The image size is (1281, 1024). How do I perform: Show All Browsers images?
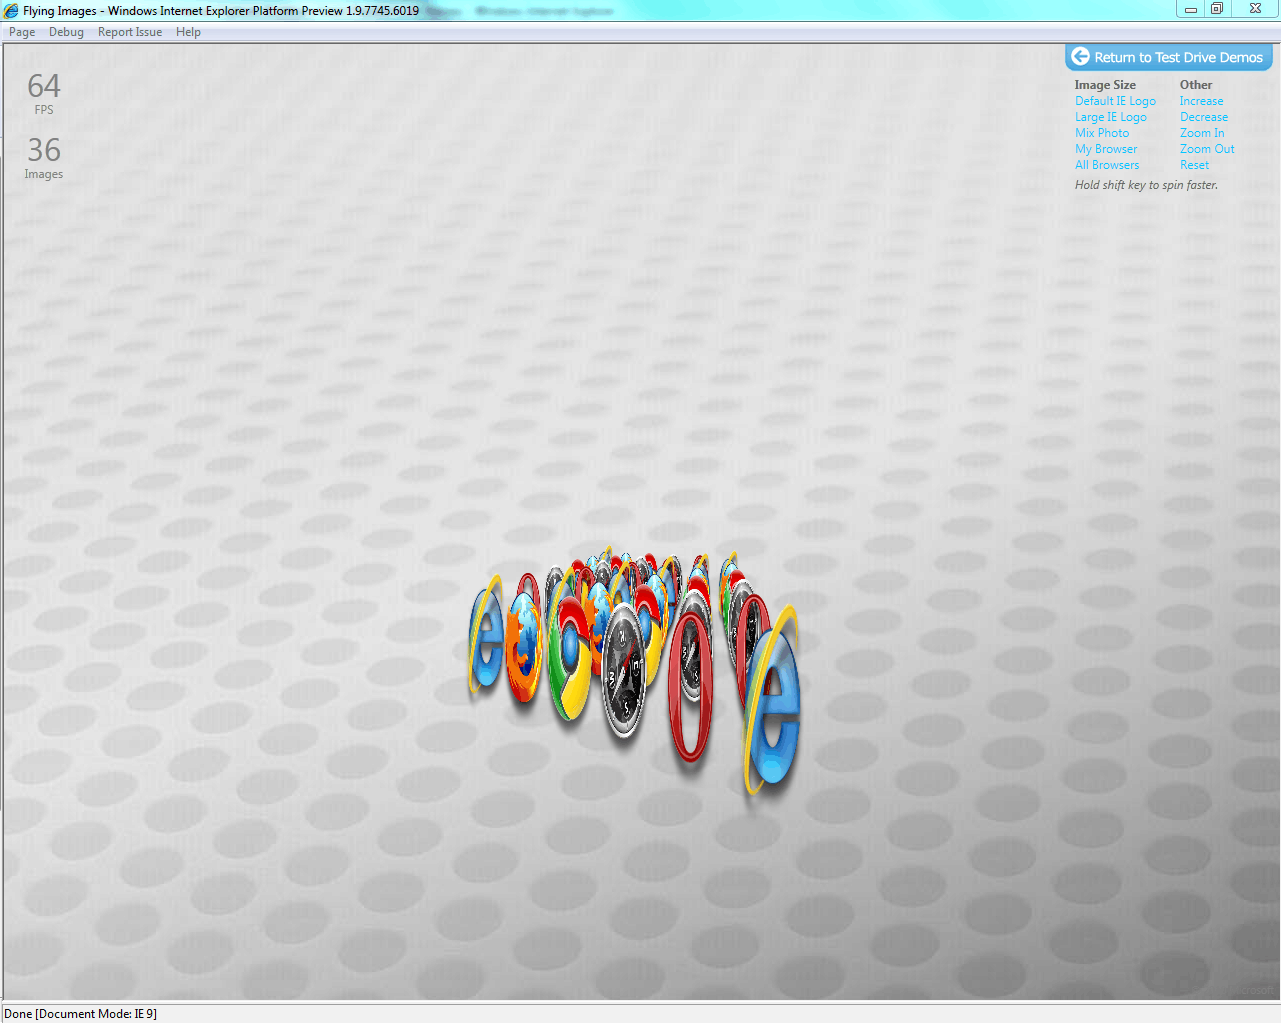(1107, 165)
